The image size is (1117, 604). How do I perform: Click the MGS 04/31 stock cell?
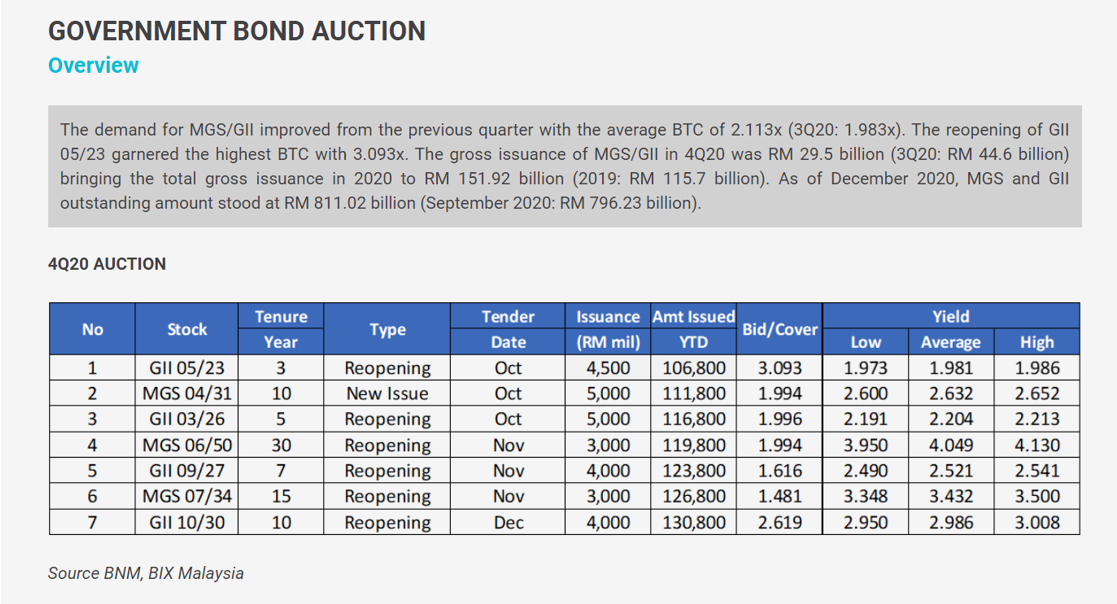[187, 393]
